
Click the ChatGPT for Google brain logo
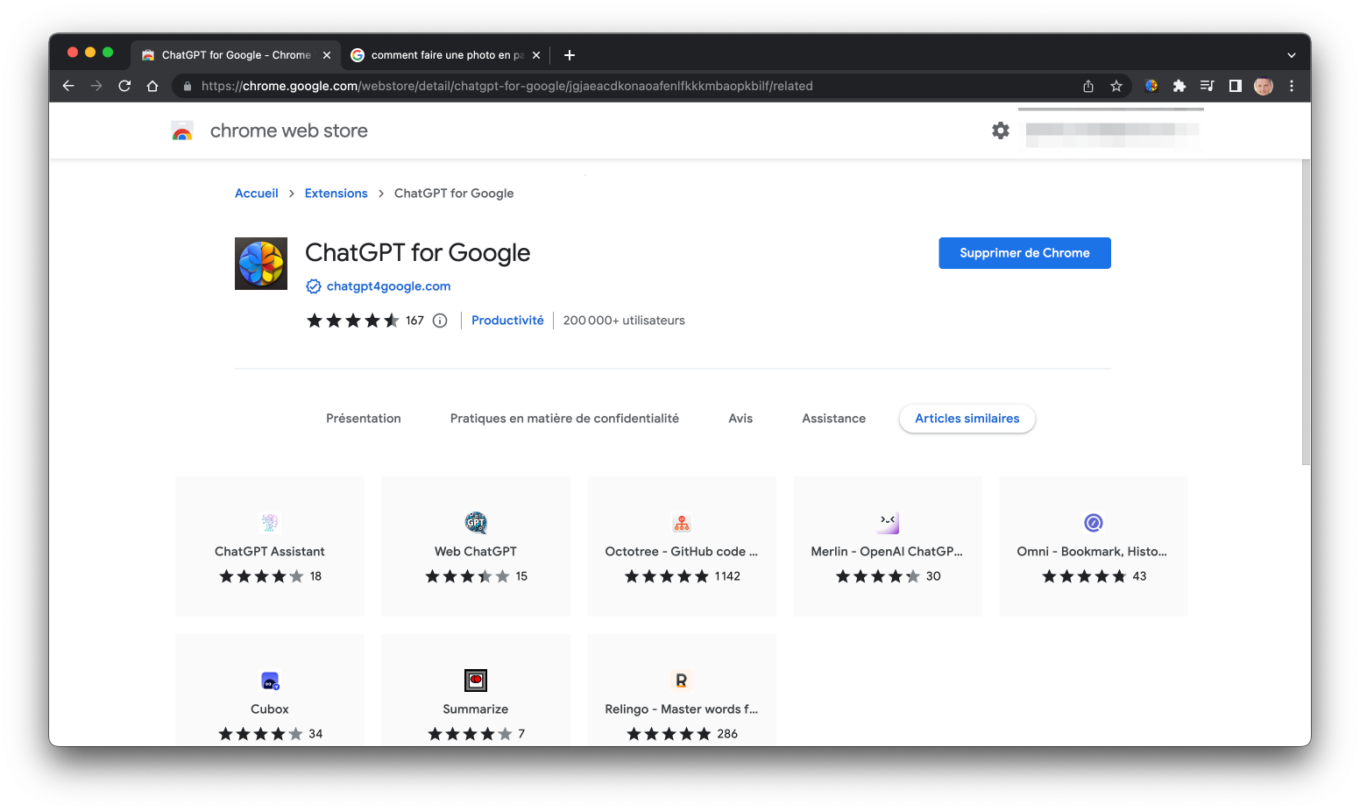[x=261, y=263]
